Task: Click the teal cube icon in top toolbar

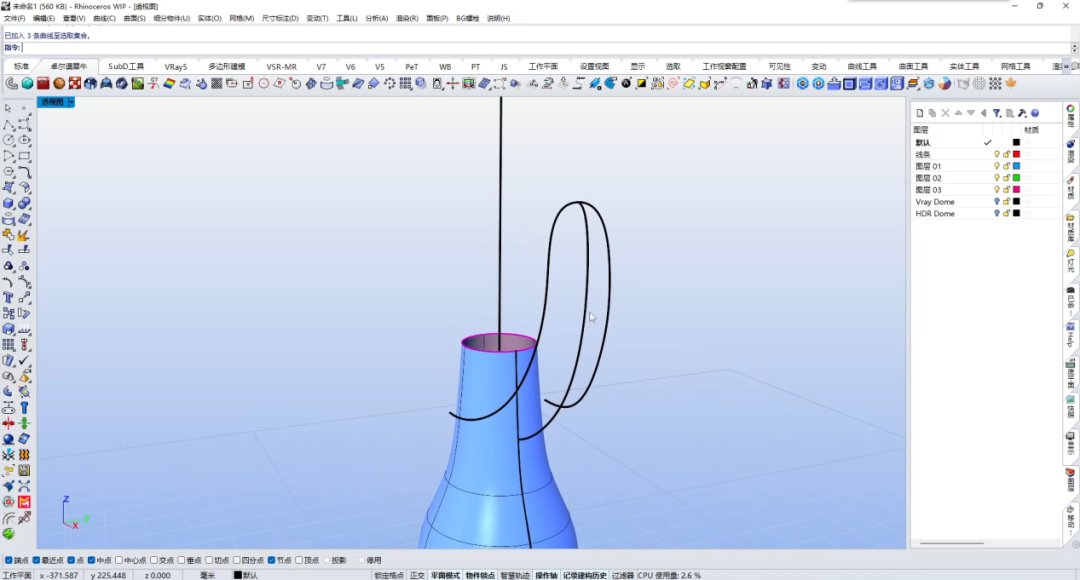Action: click(27, 83)
